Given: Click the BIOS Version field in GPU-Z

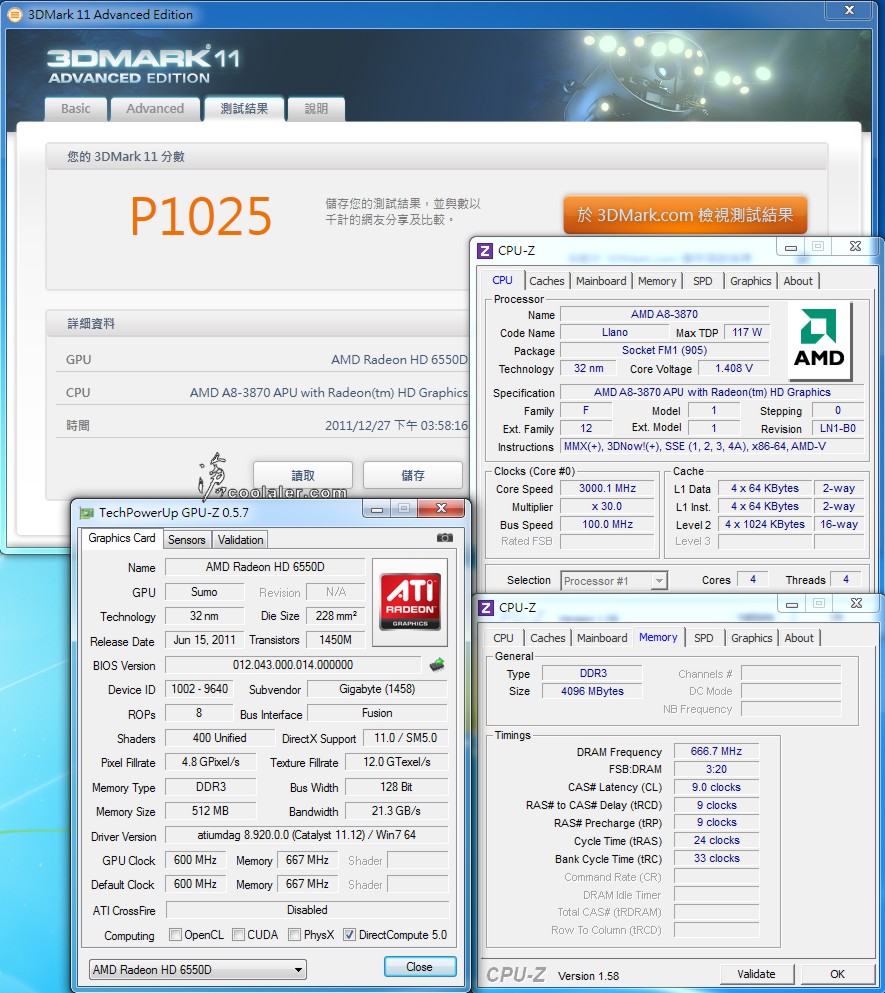Looking at the screenshot, I should click(x=293, y=665).
